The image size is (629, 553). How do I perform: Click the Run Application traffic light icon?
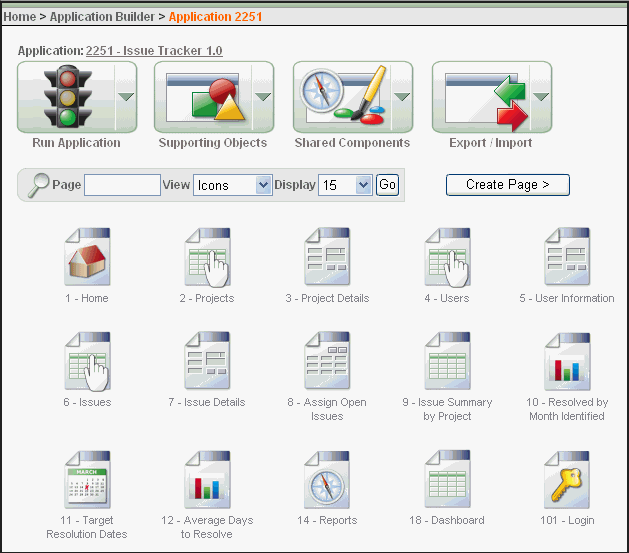point(65,97)
